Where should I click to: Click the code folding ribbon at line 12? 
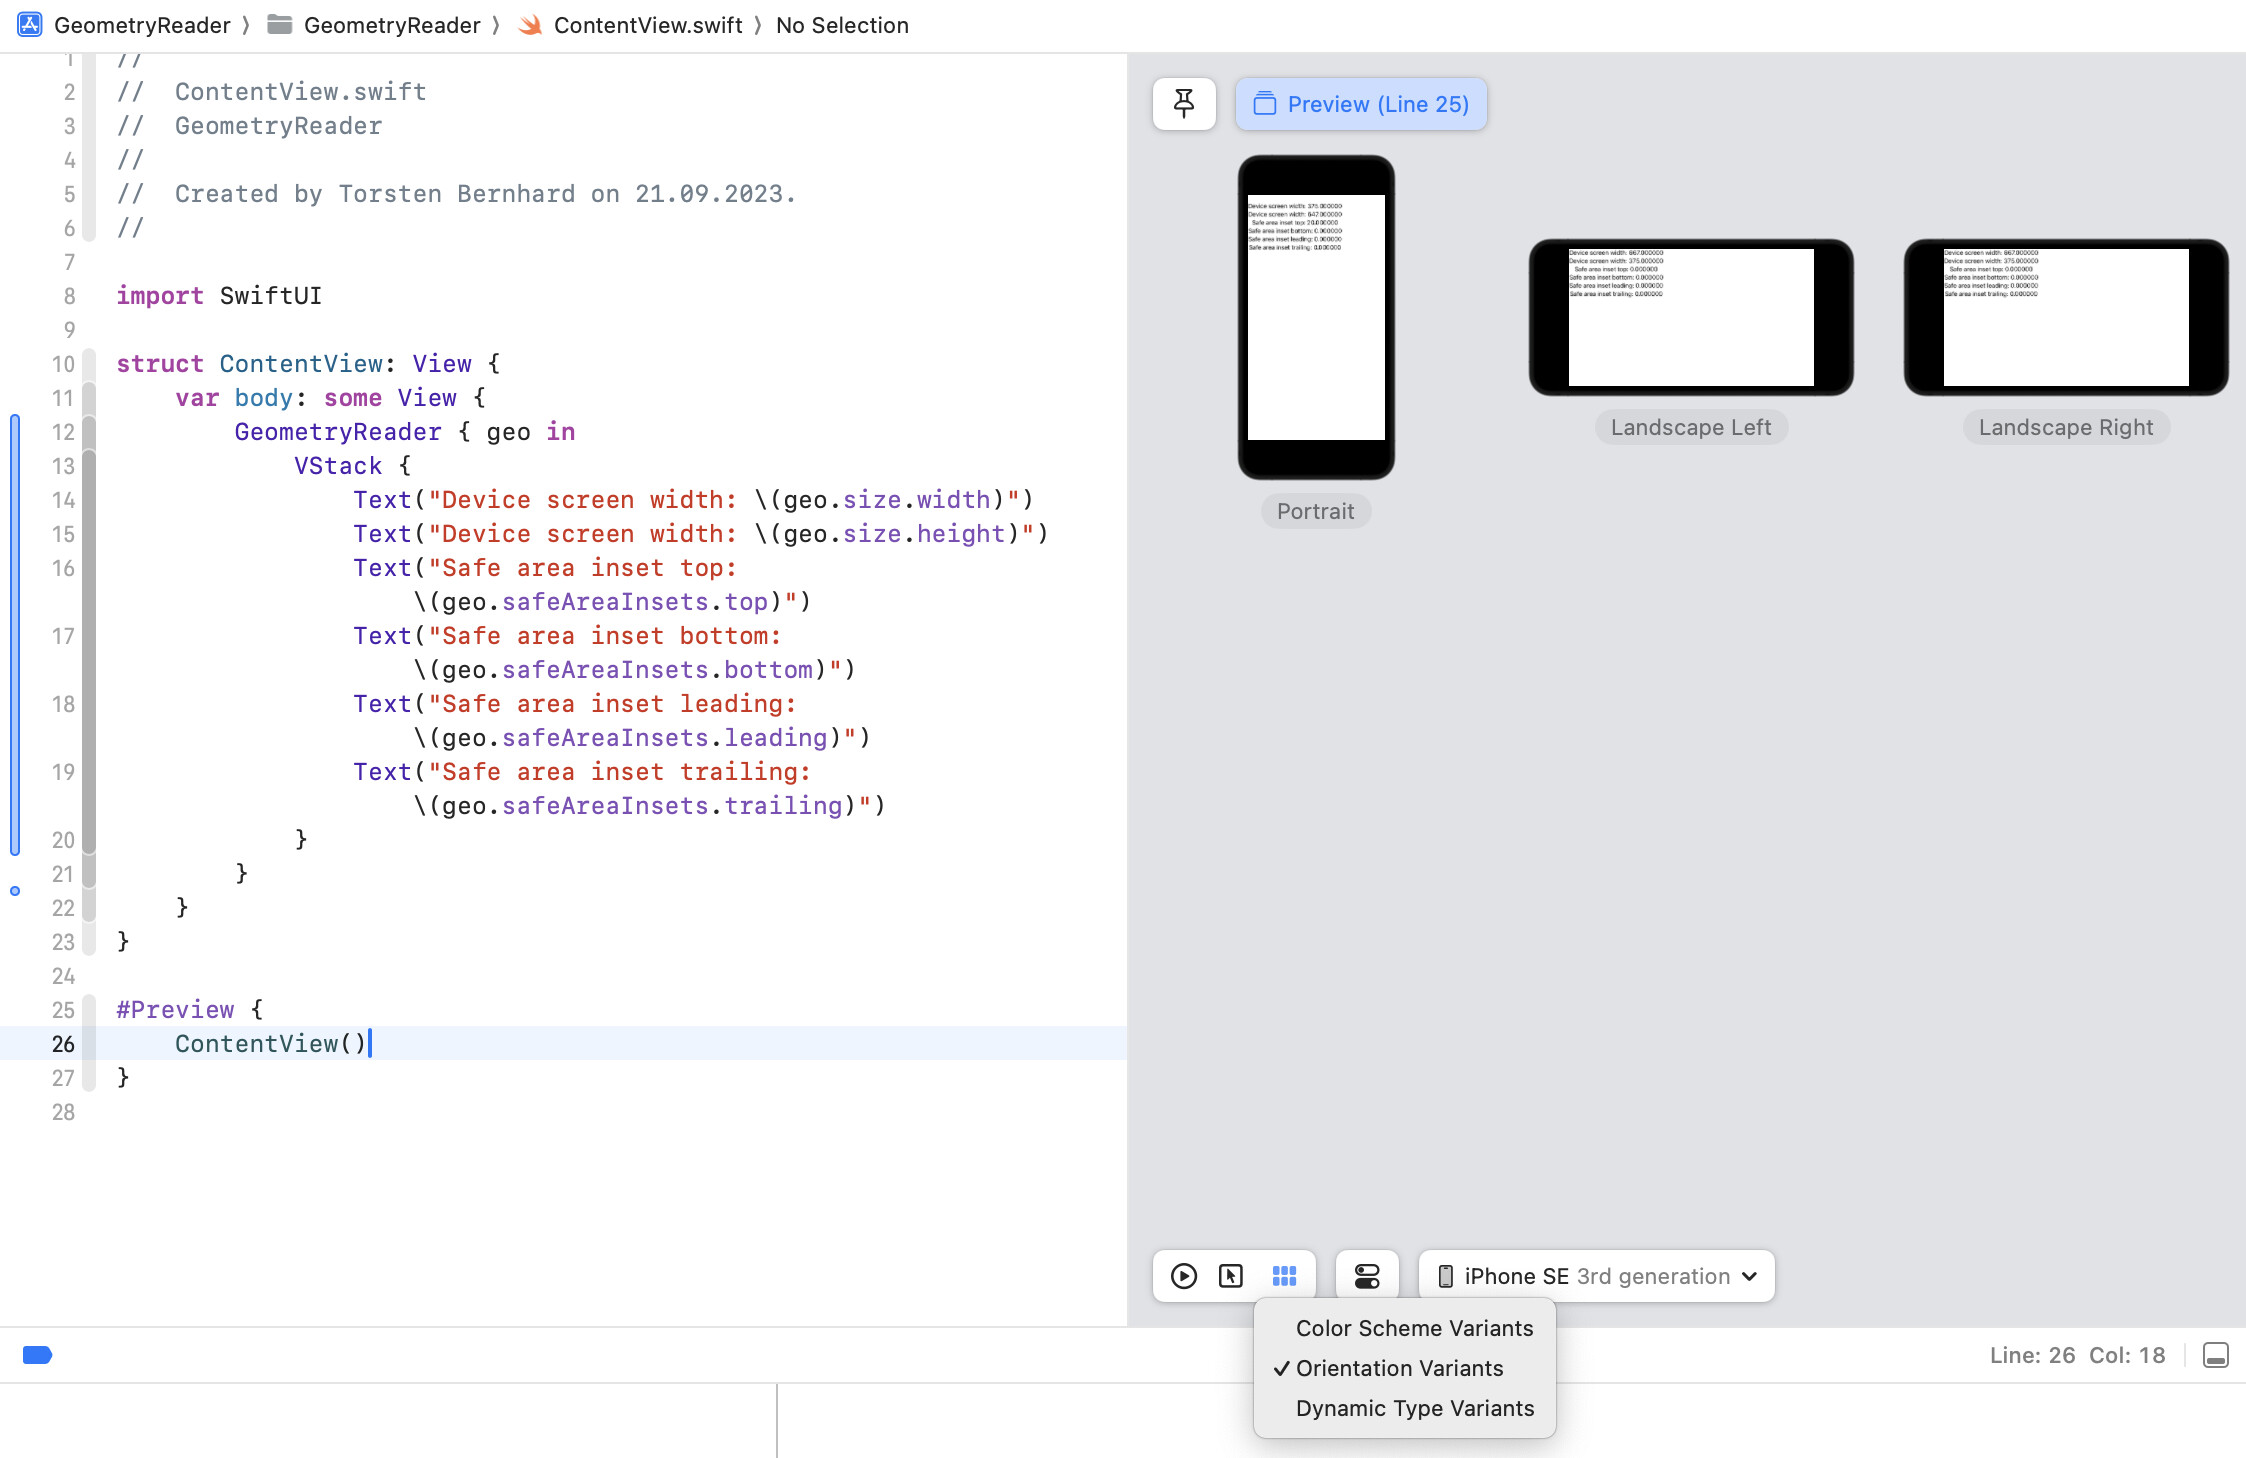tap(89, 432)
